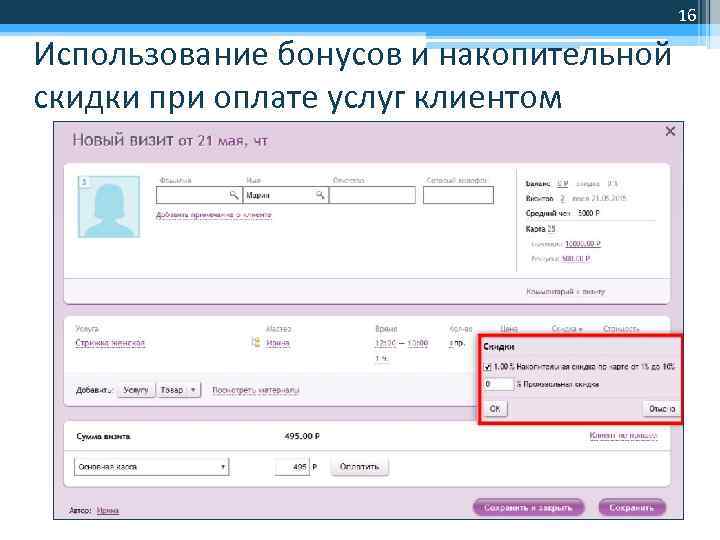This screenshot has height=540, width=720.
Task: Click the Визитов count 2 link
Action: 562,198
